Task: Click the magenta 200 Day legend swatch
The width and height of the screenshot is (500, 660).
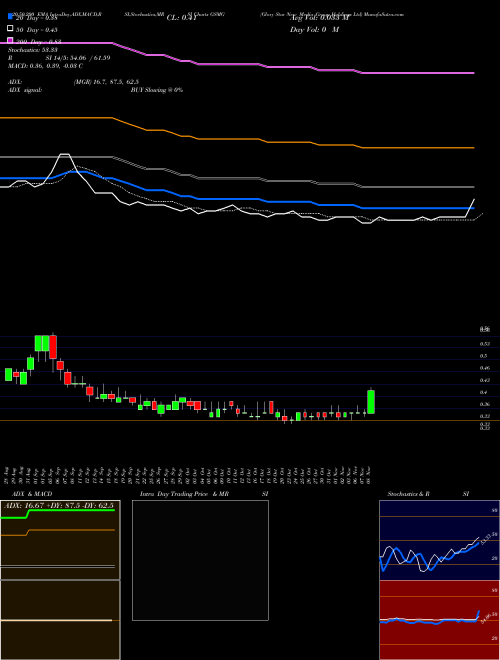Action: tap(11, 40)
